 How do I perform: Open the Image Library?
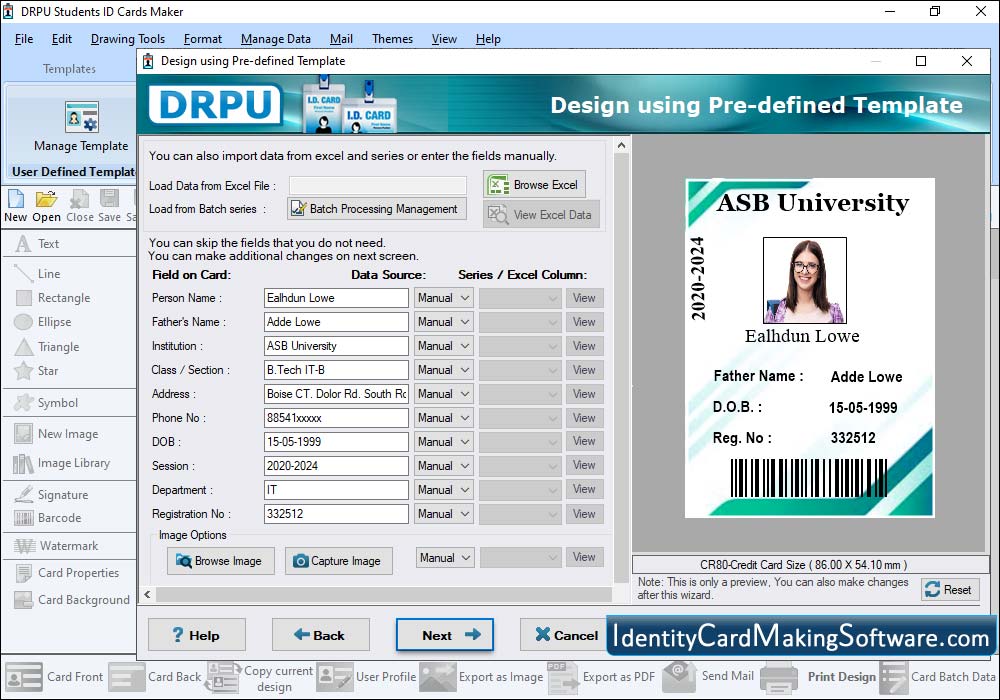[61, 463]
